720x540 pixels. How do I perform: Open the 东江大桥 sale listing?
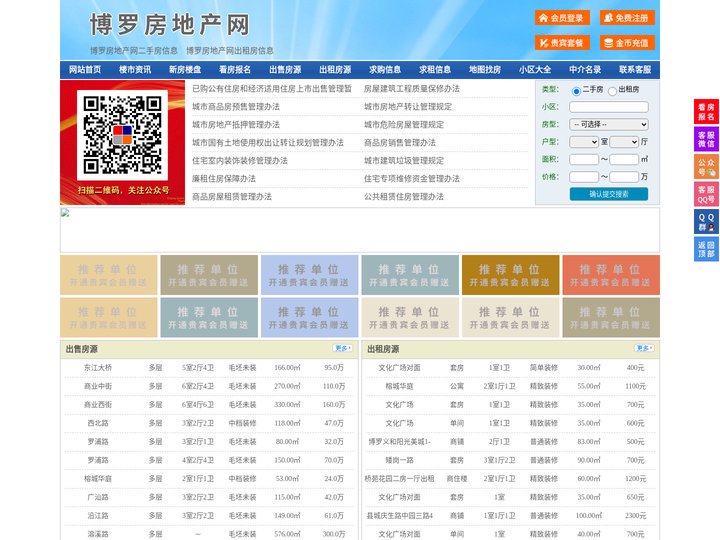98,368
